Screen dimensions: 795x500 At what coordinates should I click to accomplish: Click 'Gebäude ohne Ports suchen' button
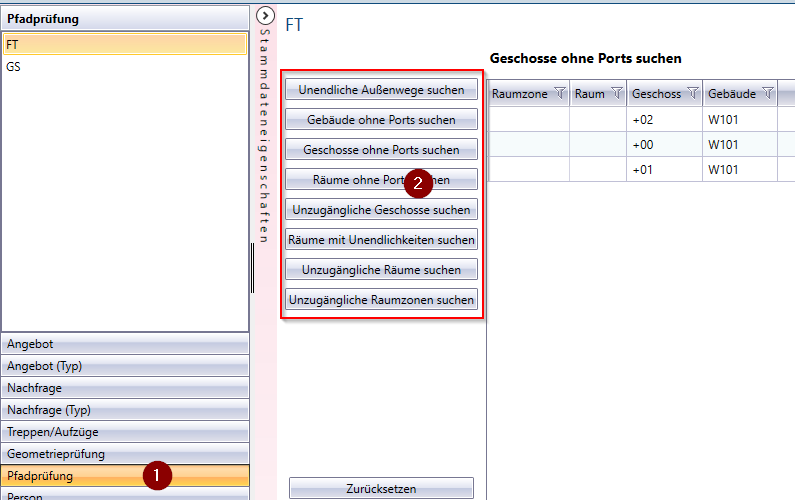click(381, 120)
